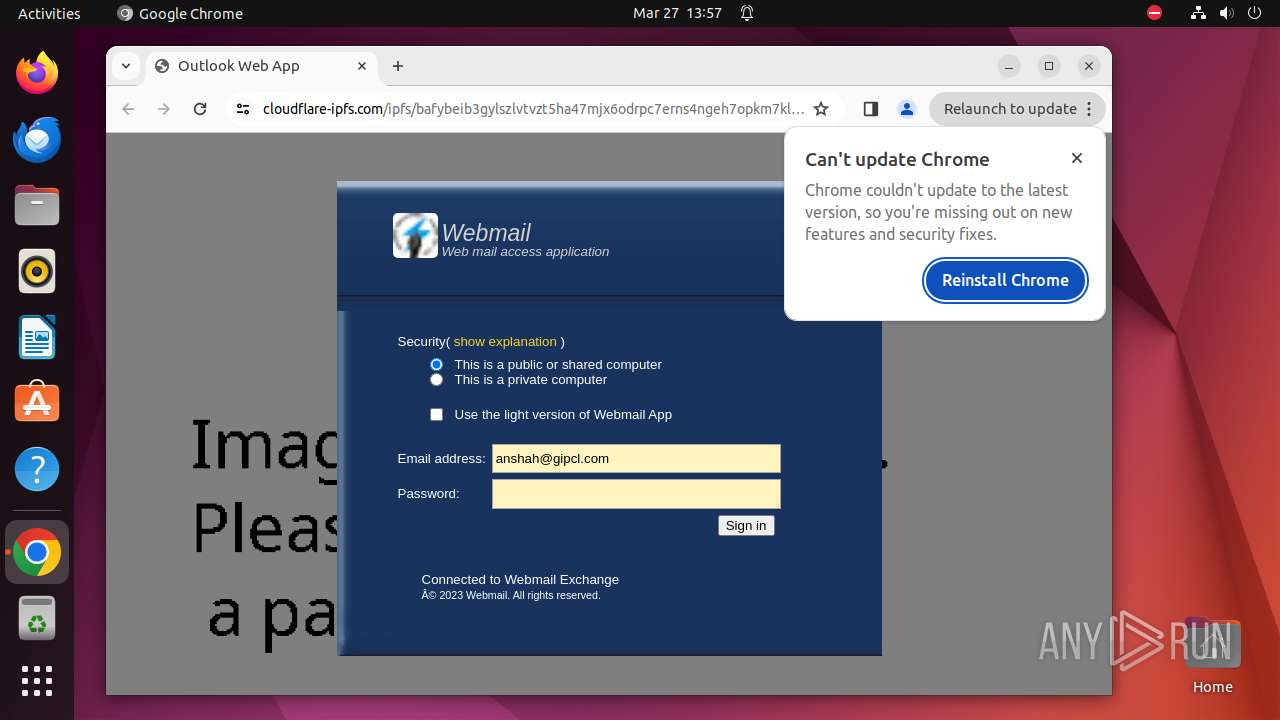Select 'This is a private computer'
This screenshot has width=1280, height=720.
436,380
